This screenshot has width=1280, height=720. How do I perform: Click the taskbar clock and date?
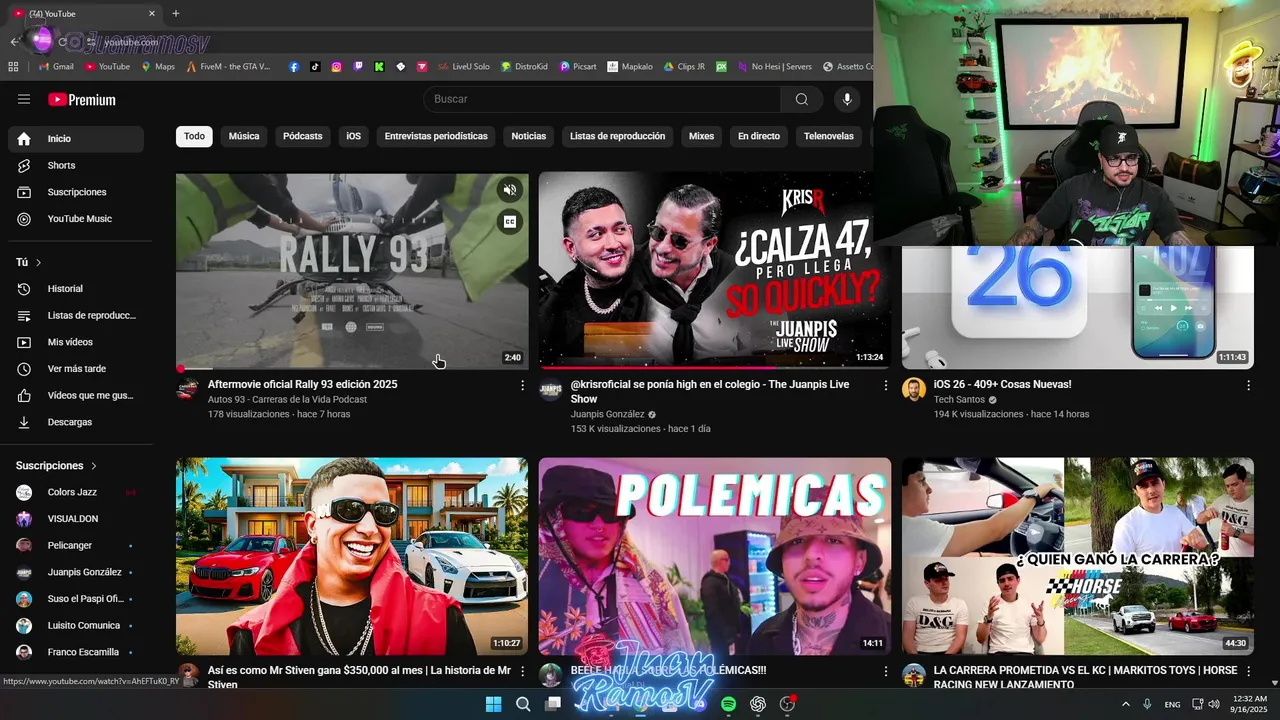[x=1249, y=704]
